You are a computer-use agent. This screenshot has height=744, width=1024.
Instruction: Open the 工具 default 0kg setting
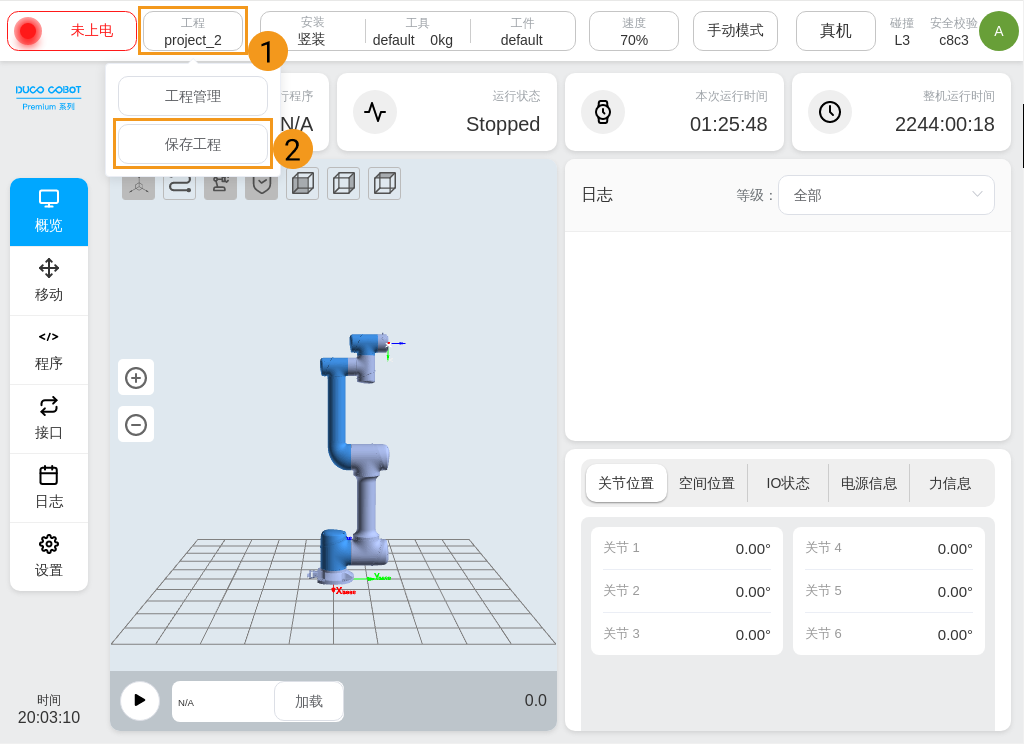click(x=417, y=31)
